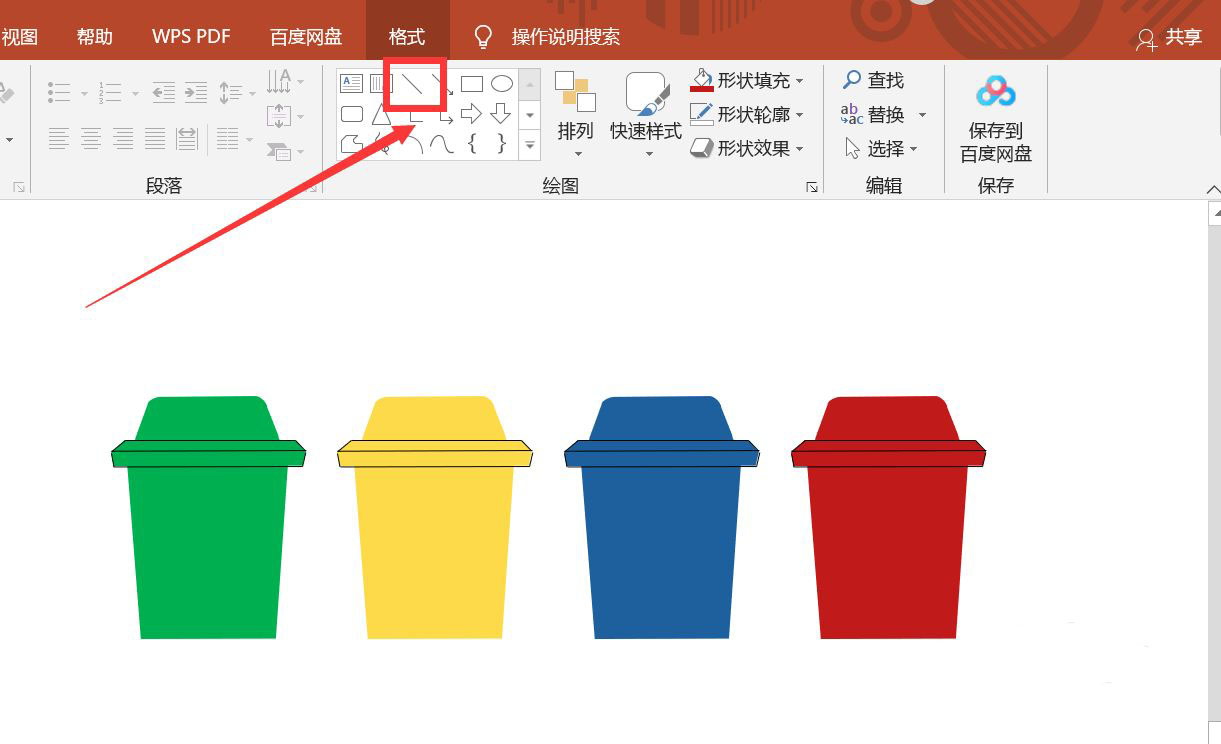Select the Line shape tool

412,84
